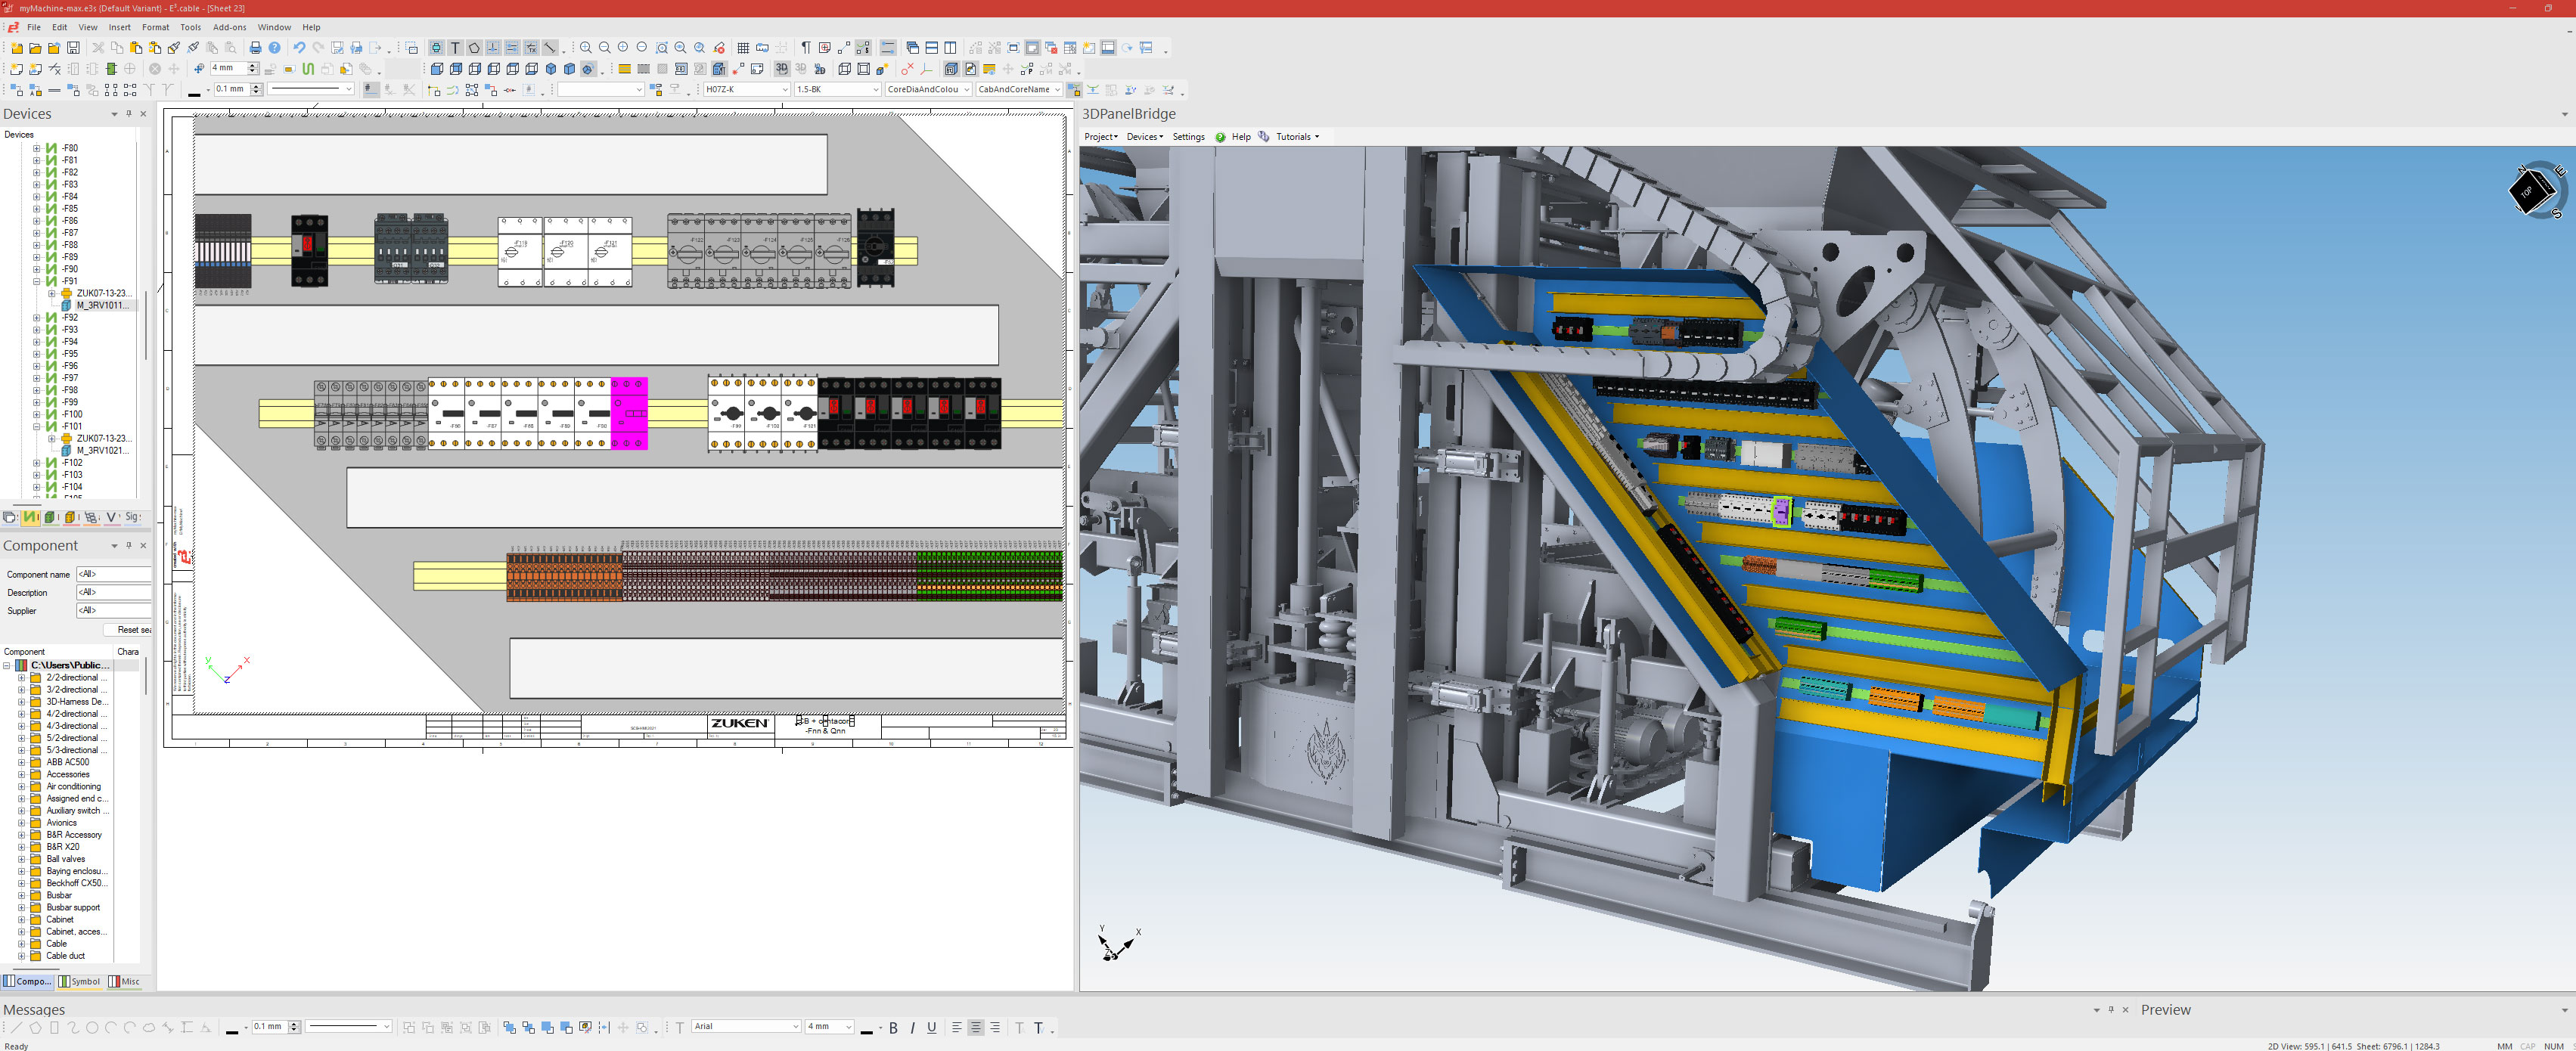Save the project with the floppy icon

point(73,47)
